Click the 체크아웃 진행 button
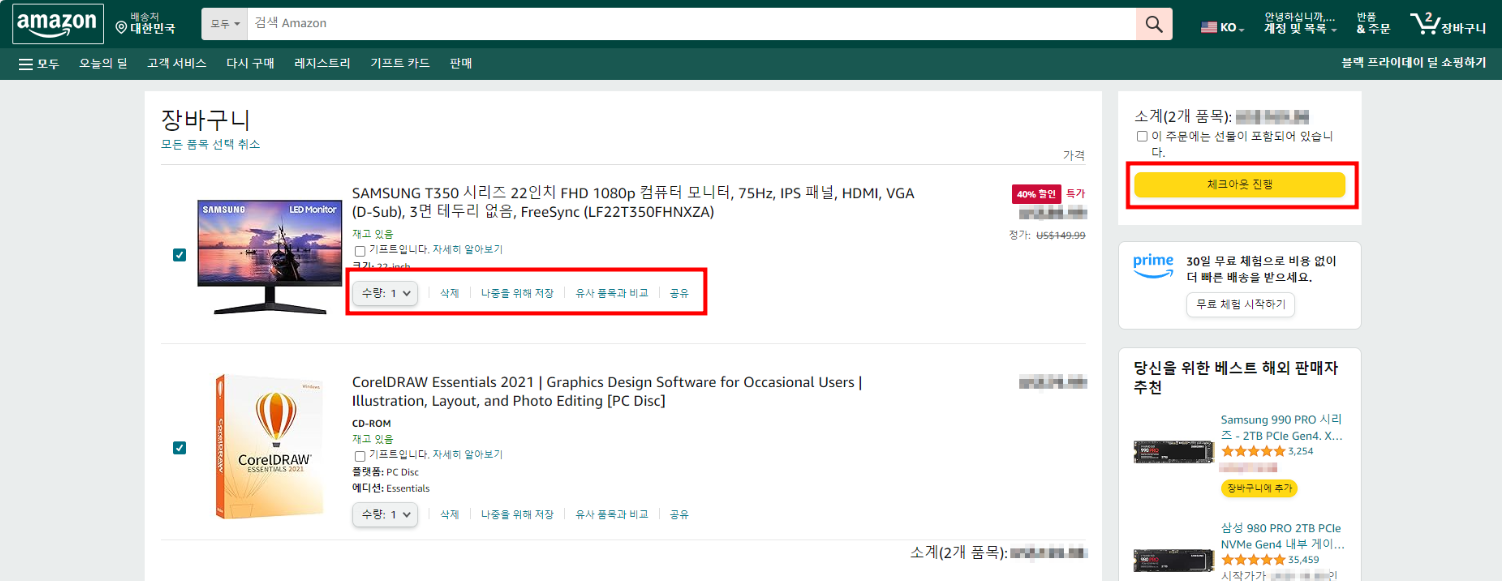The width and height of the screenshot is (1503, 581). click(x=1240, y=184)
